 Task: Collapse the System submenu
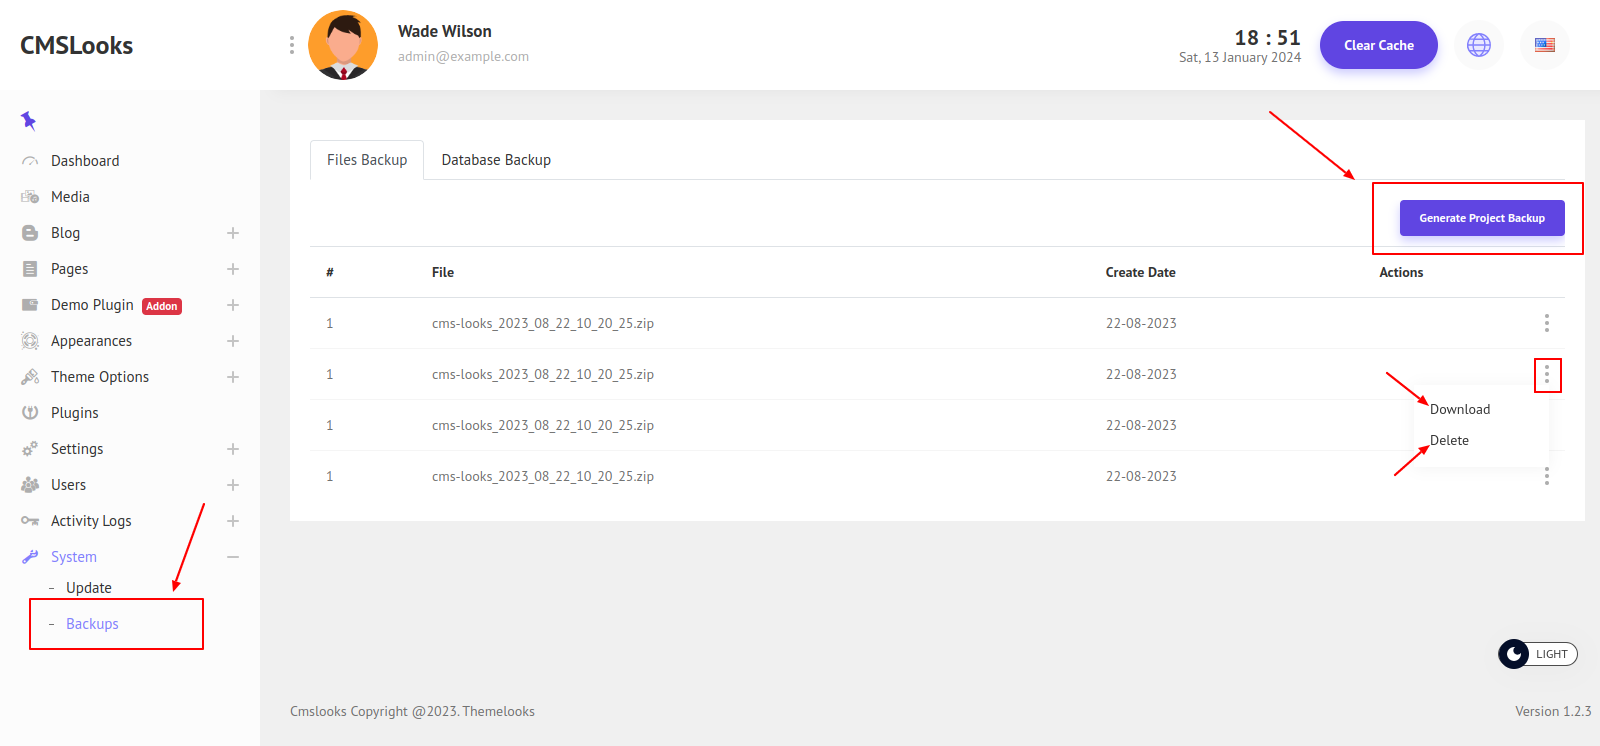coord(233,557)
